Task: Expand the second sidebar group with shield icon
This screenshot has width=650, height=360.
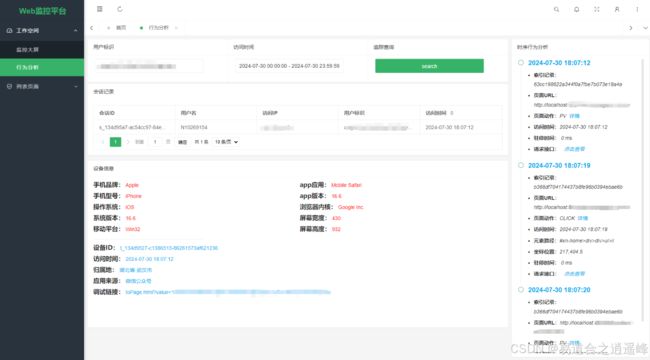Action: (75, 86)
